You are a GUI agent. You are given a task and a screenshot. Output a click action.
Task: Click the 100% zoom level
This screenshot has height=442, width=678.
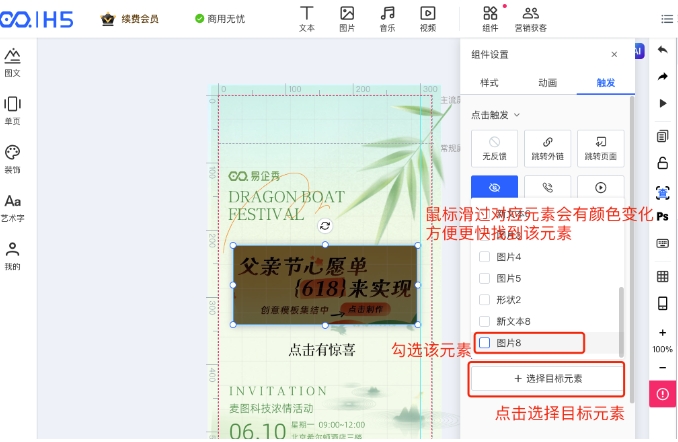pyautogui.click(x=662, y=349)
